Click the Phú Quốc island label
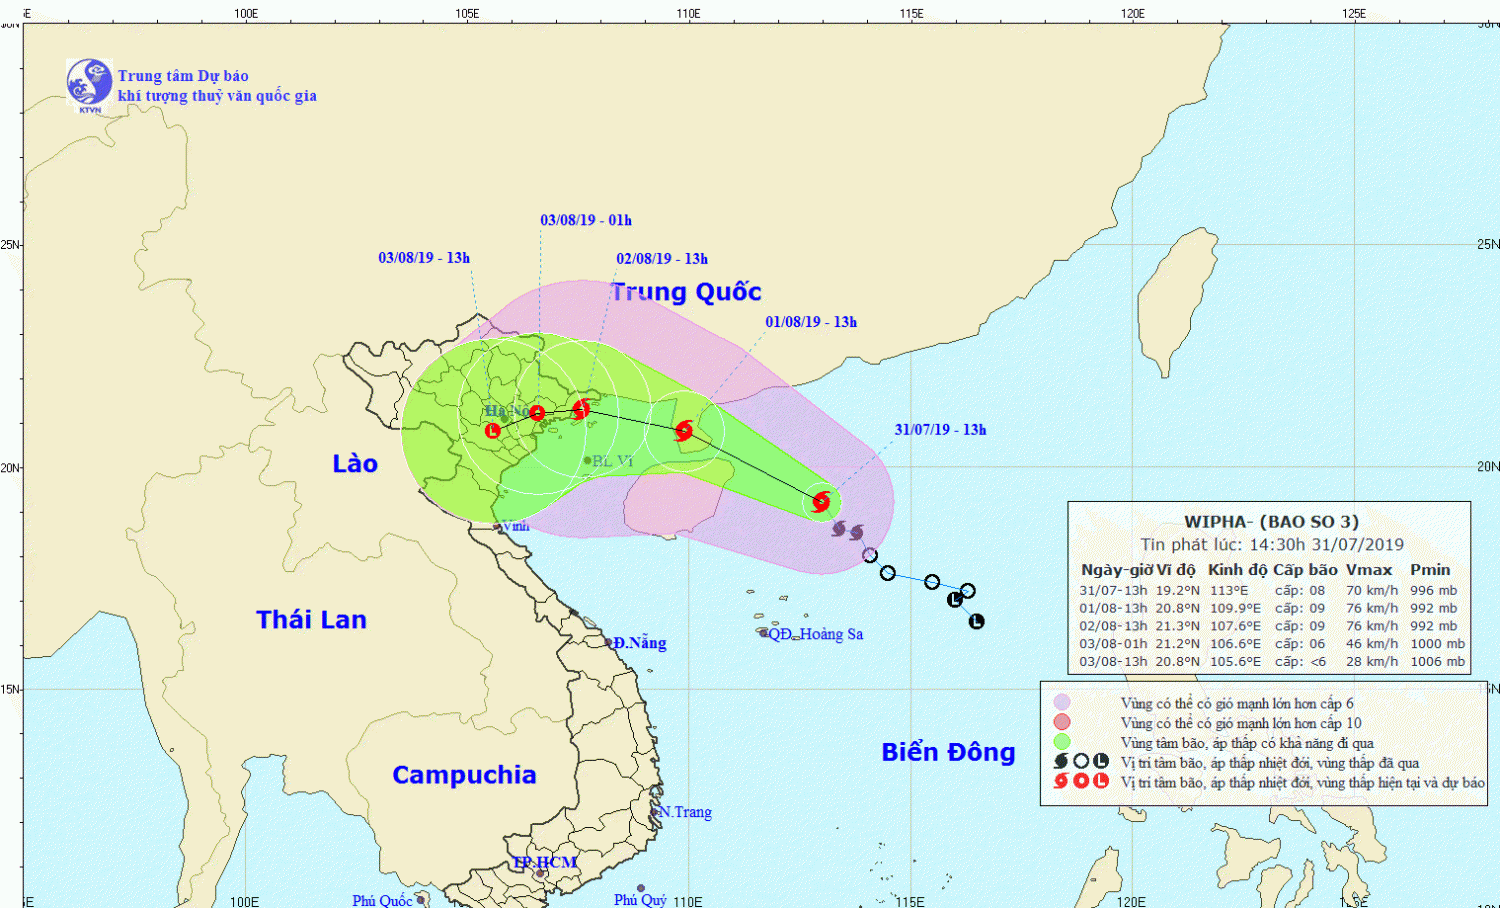This screenshot has width=1500, height=908. point(382,901)
